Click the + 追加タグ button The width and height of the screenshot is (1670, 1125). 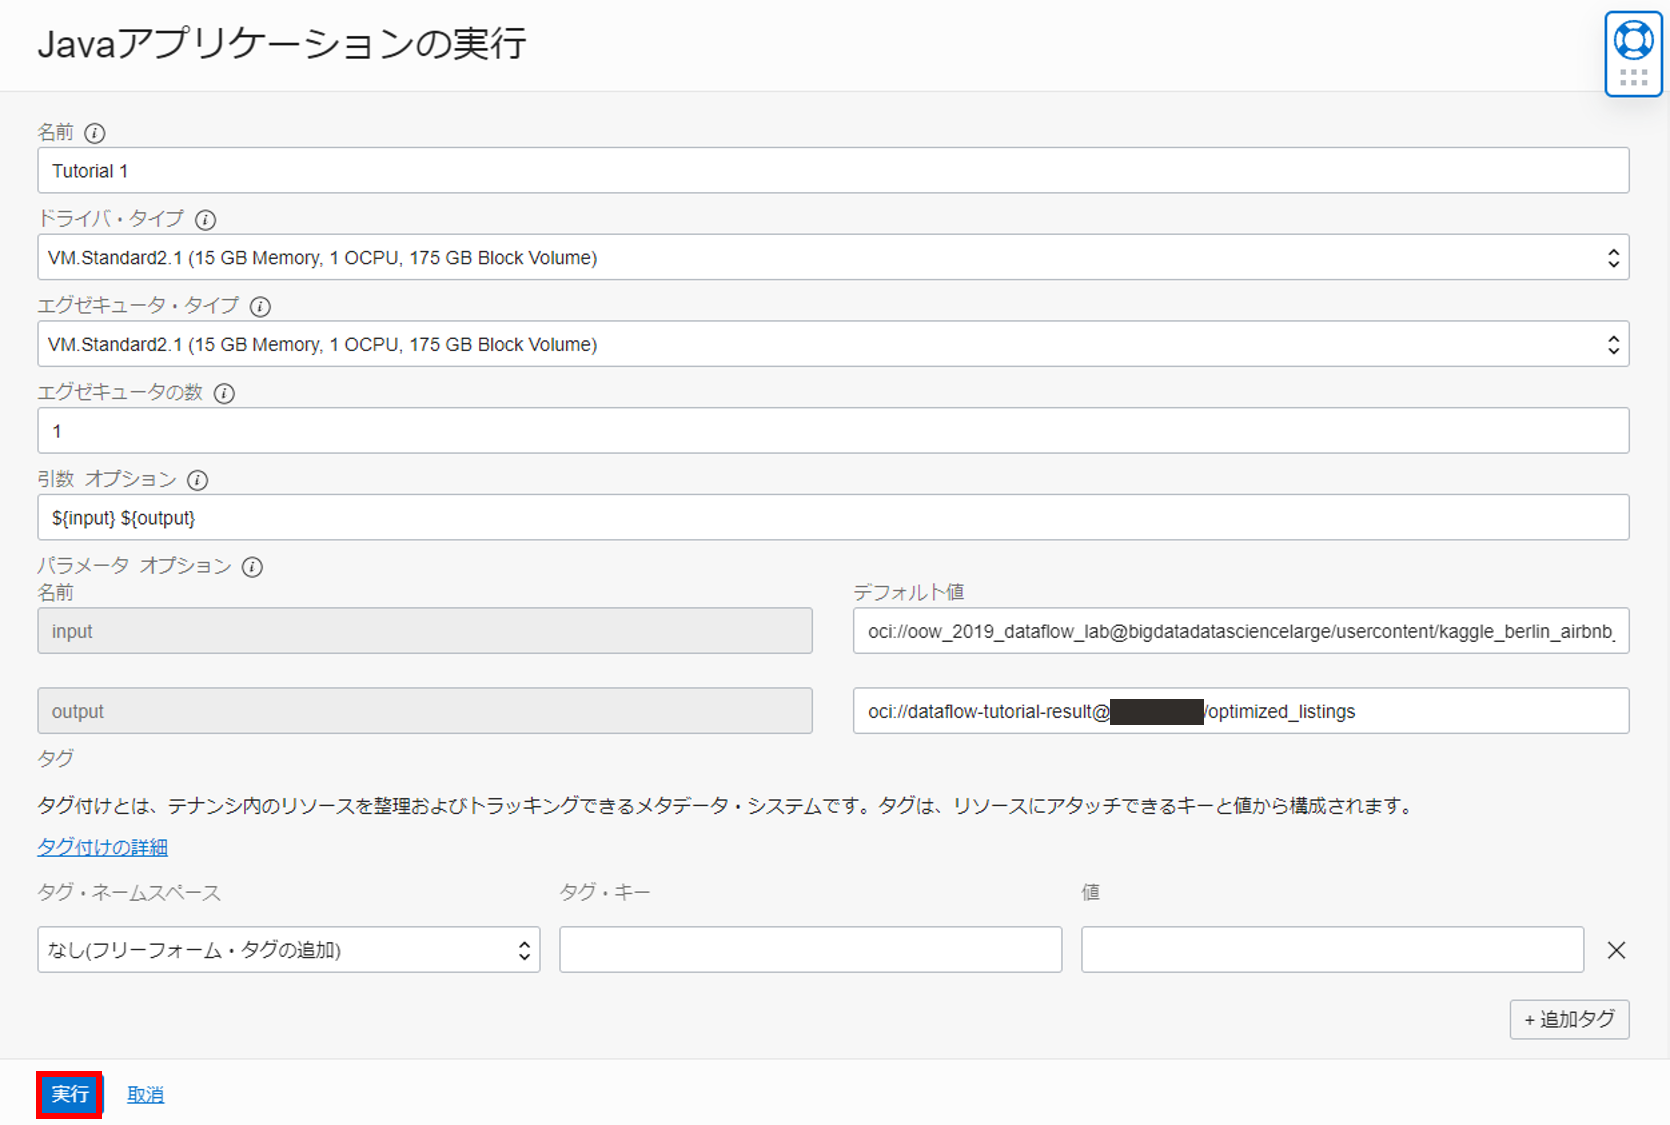(x=1568, y=1019)
